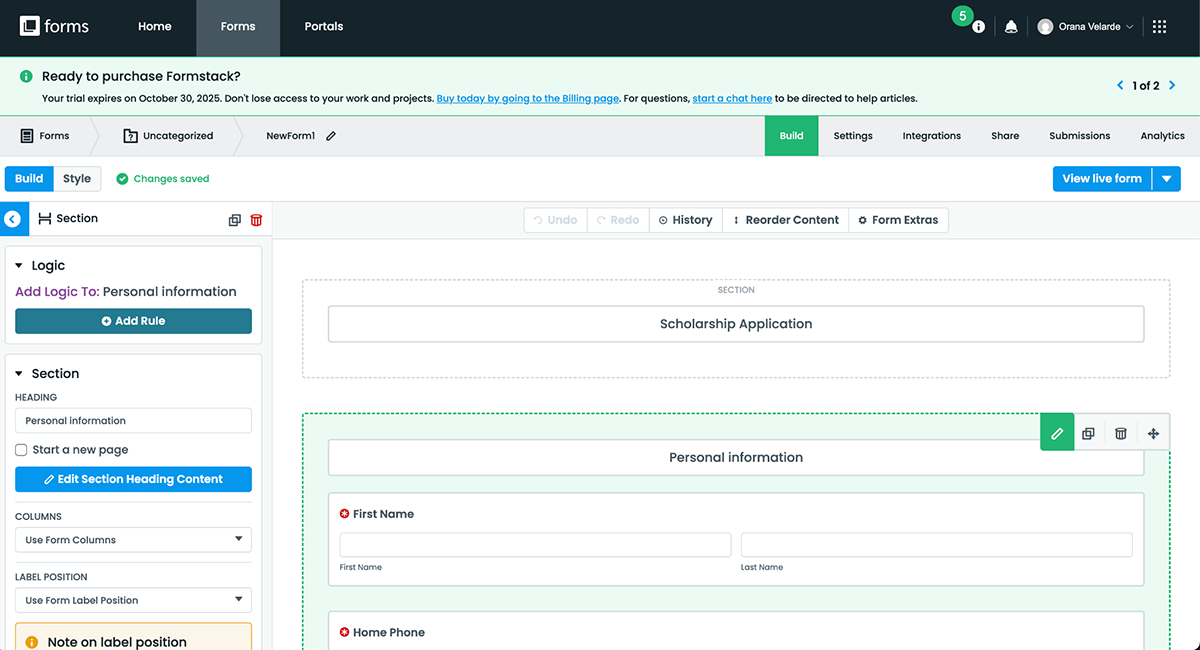This screenshot has width=1200, height=650.
Task: Enable the Start a new page checkbox
Action: click(x=21, y=450)
